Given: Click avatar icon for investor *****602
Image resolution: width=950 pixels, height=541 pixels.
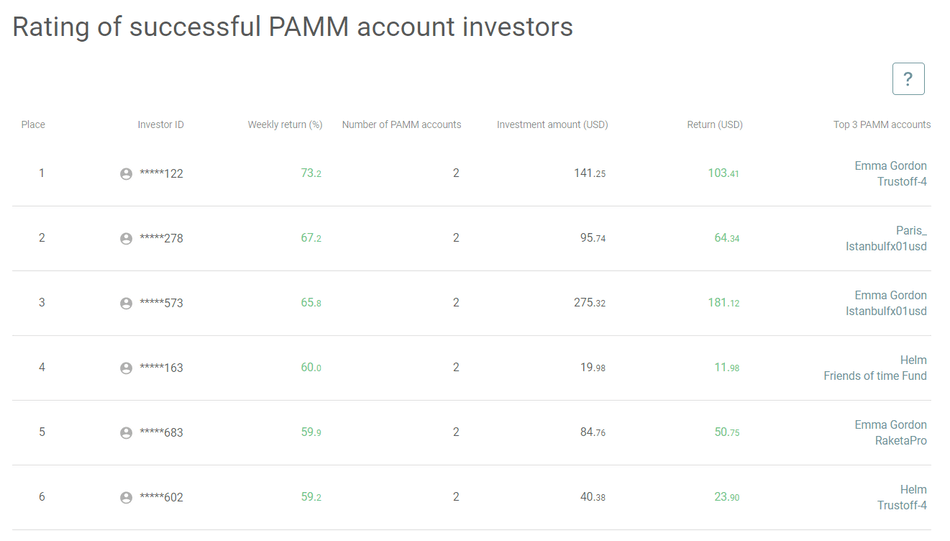Looking at the screenshot, I should click(x=126, y=498).
